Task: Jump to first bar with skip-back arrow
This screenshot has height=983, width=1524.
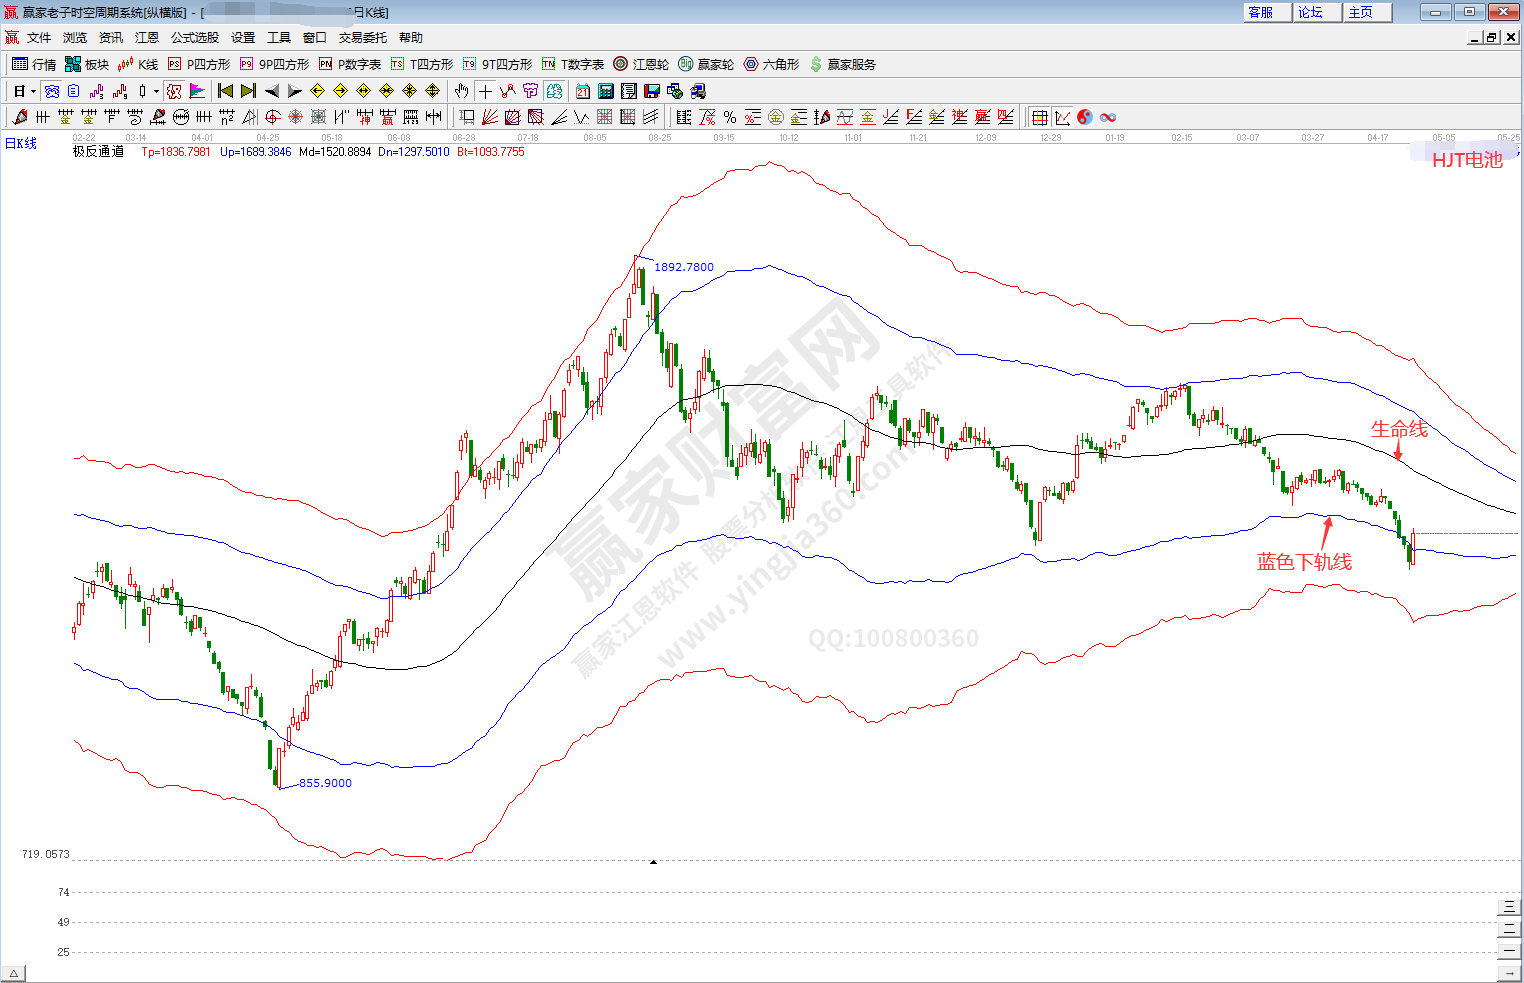Action: pyautogui.click(x=225, y=91)
